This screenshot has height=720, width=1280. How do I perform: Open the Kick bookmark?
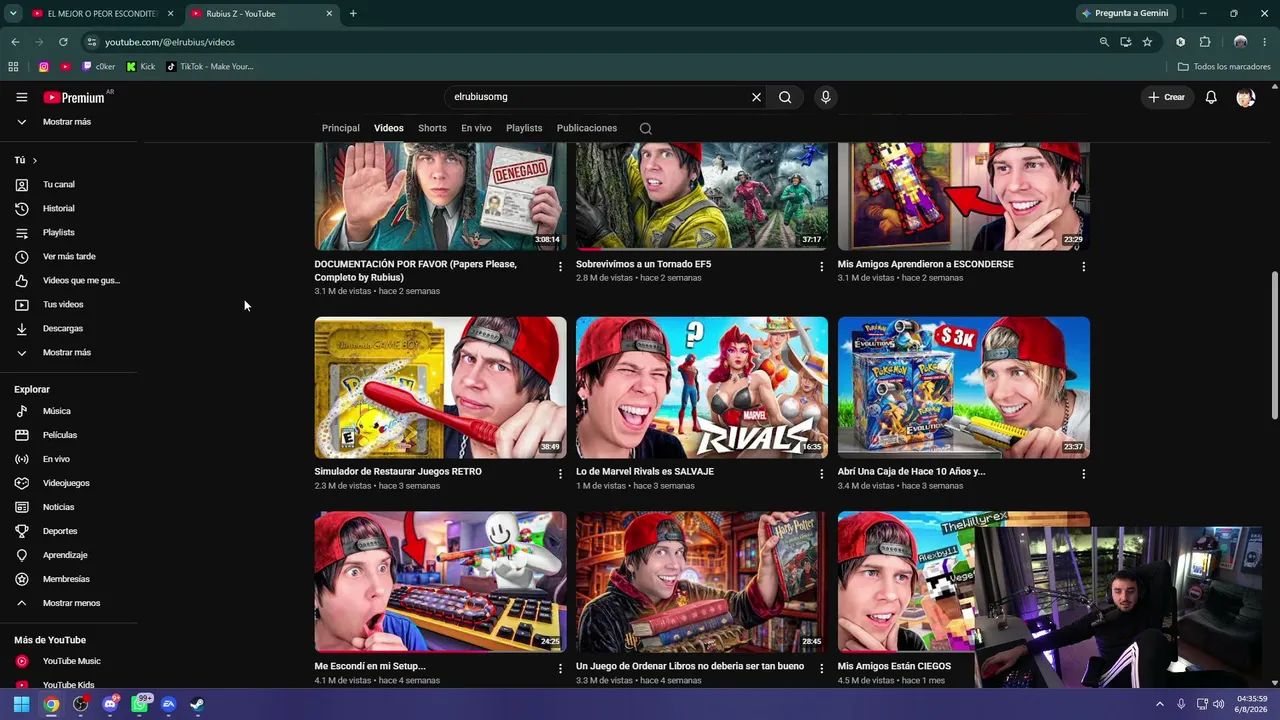coord(141,67)
